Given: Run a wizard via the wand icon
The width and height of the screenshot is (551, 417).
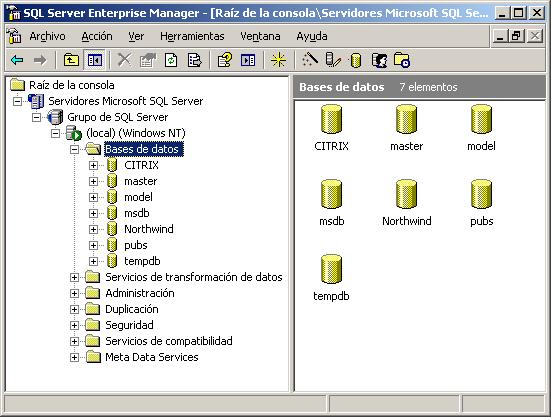Looking at the screenshot, I should 310,60.
